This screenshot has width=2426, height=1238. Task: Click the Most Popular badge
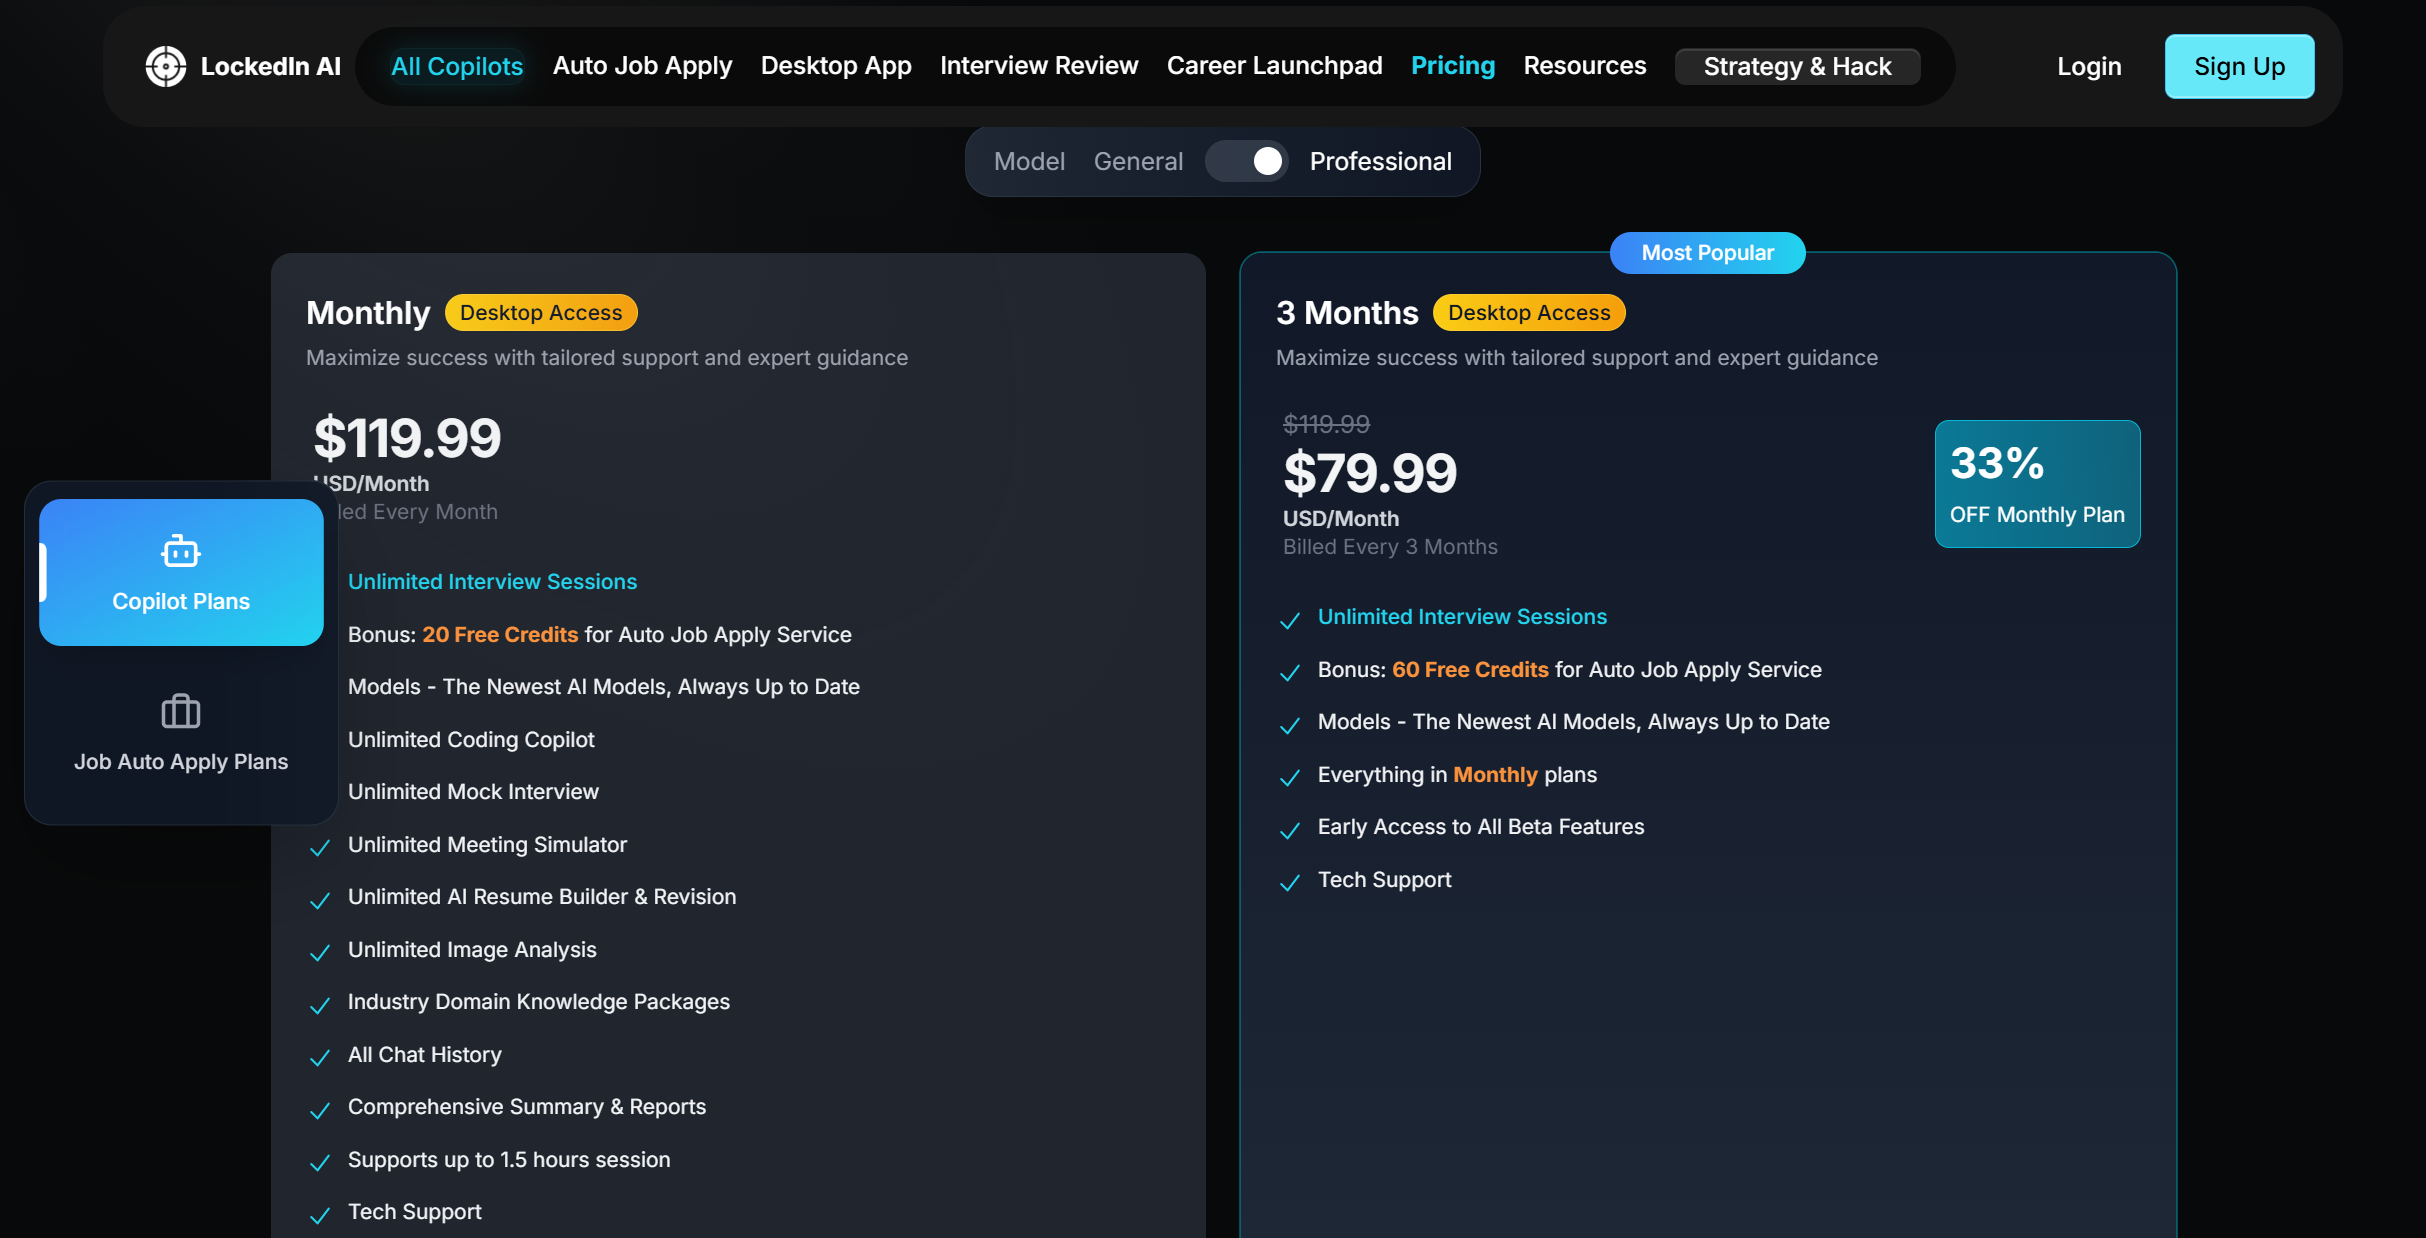point(1708,253)
